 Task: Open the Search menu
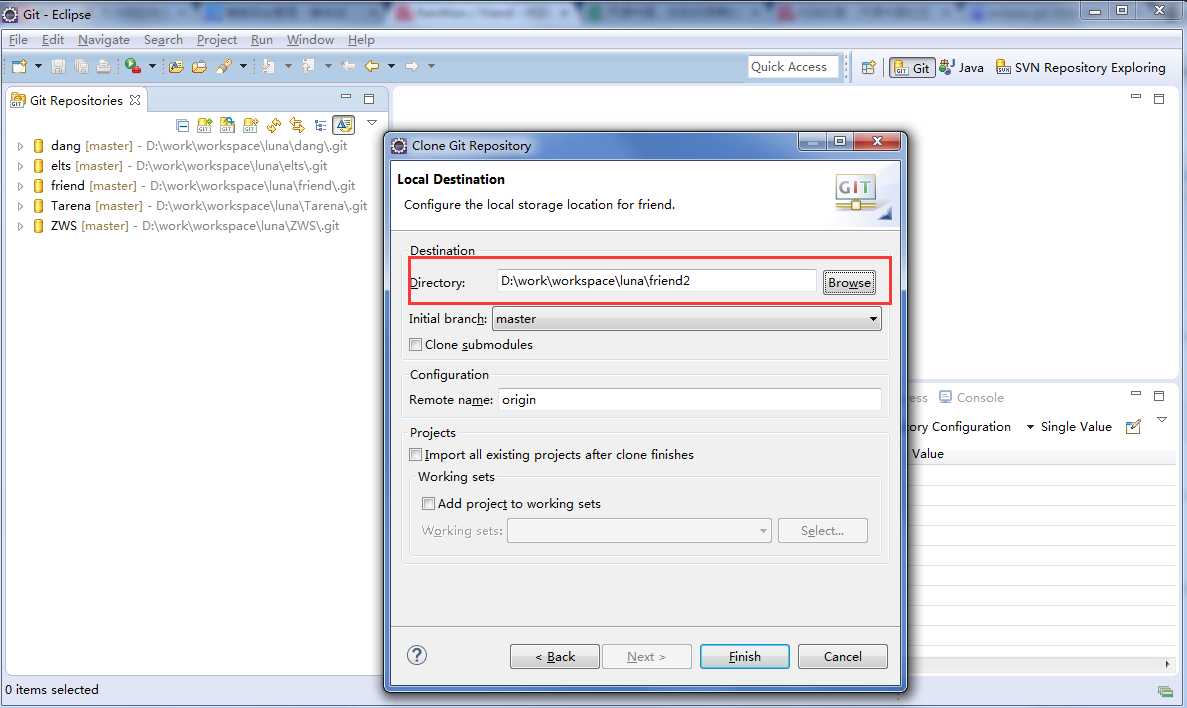164,40
